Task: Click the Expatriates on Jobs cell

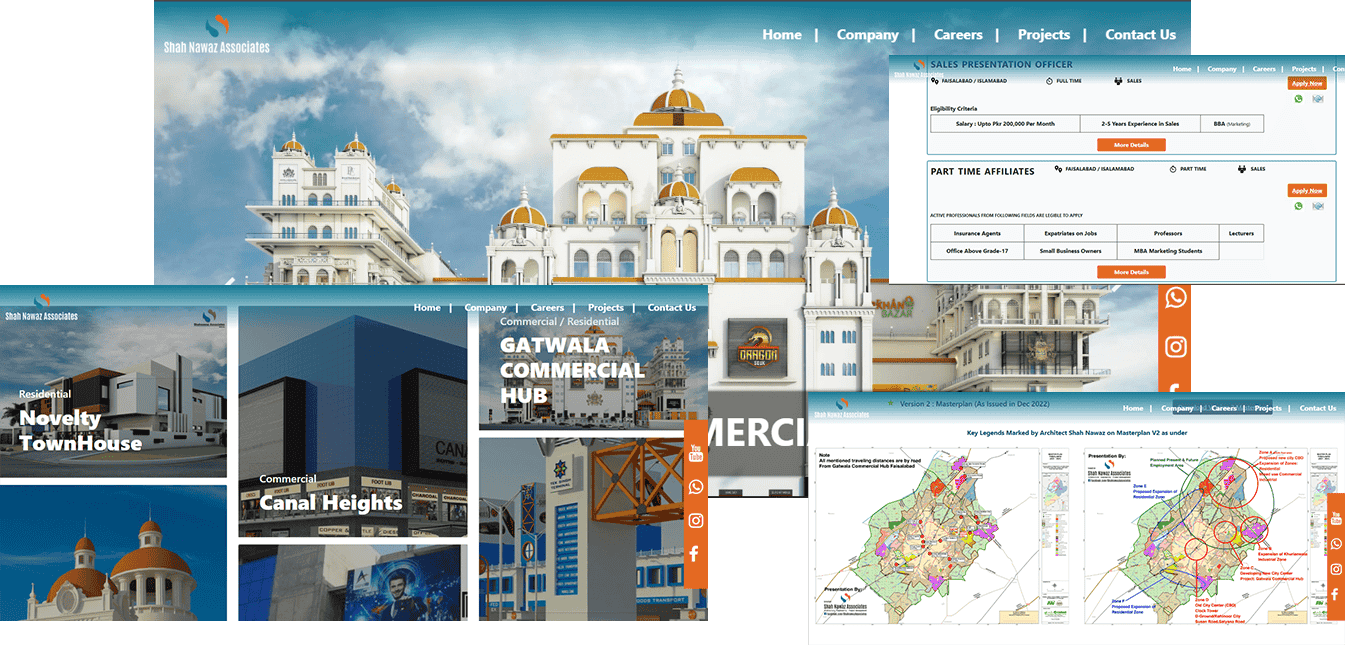Action: click(x=1070, y=233)
